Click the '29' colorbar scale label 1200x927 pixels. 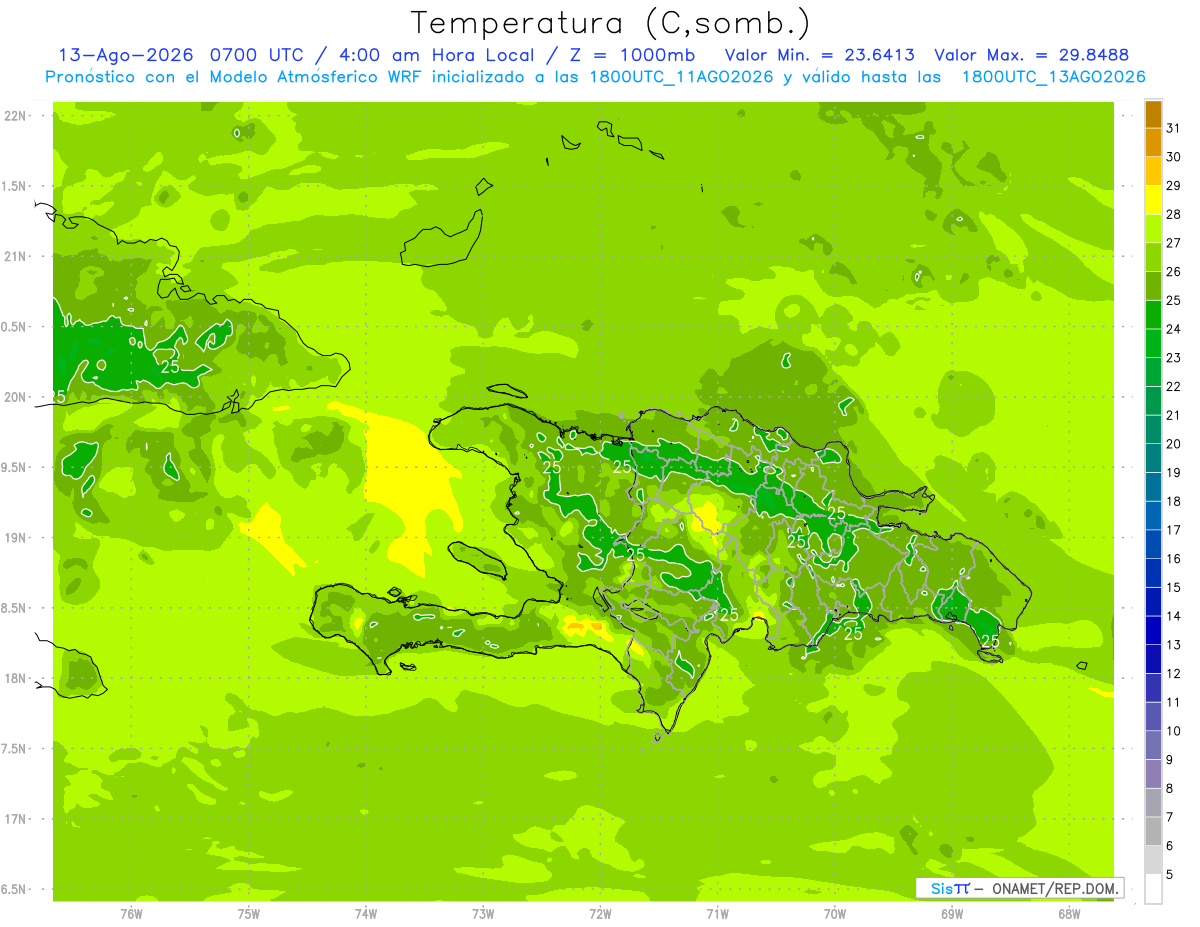point(1174,185)
